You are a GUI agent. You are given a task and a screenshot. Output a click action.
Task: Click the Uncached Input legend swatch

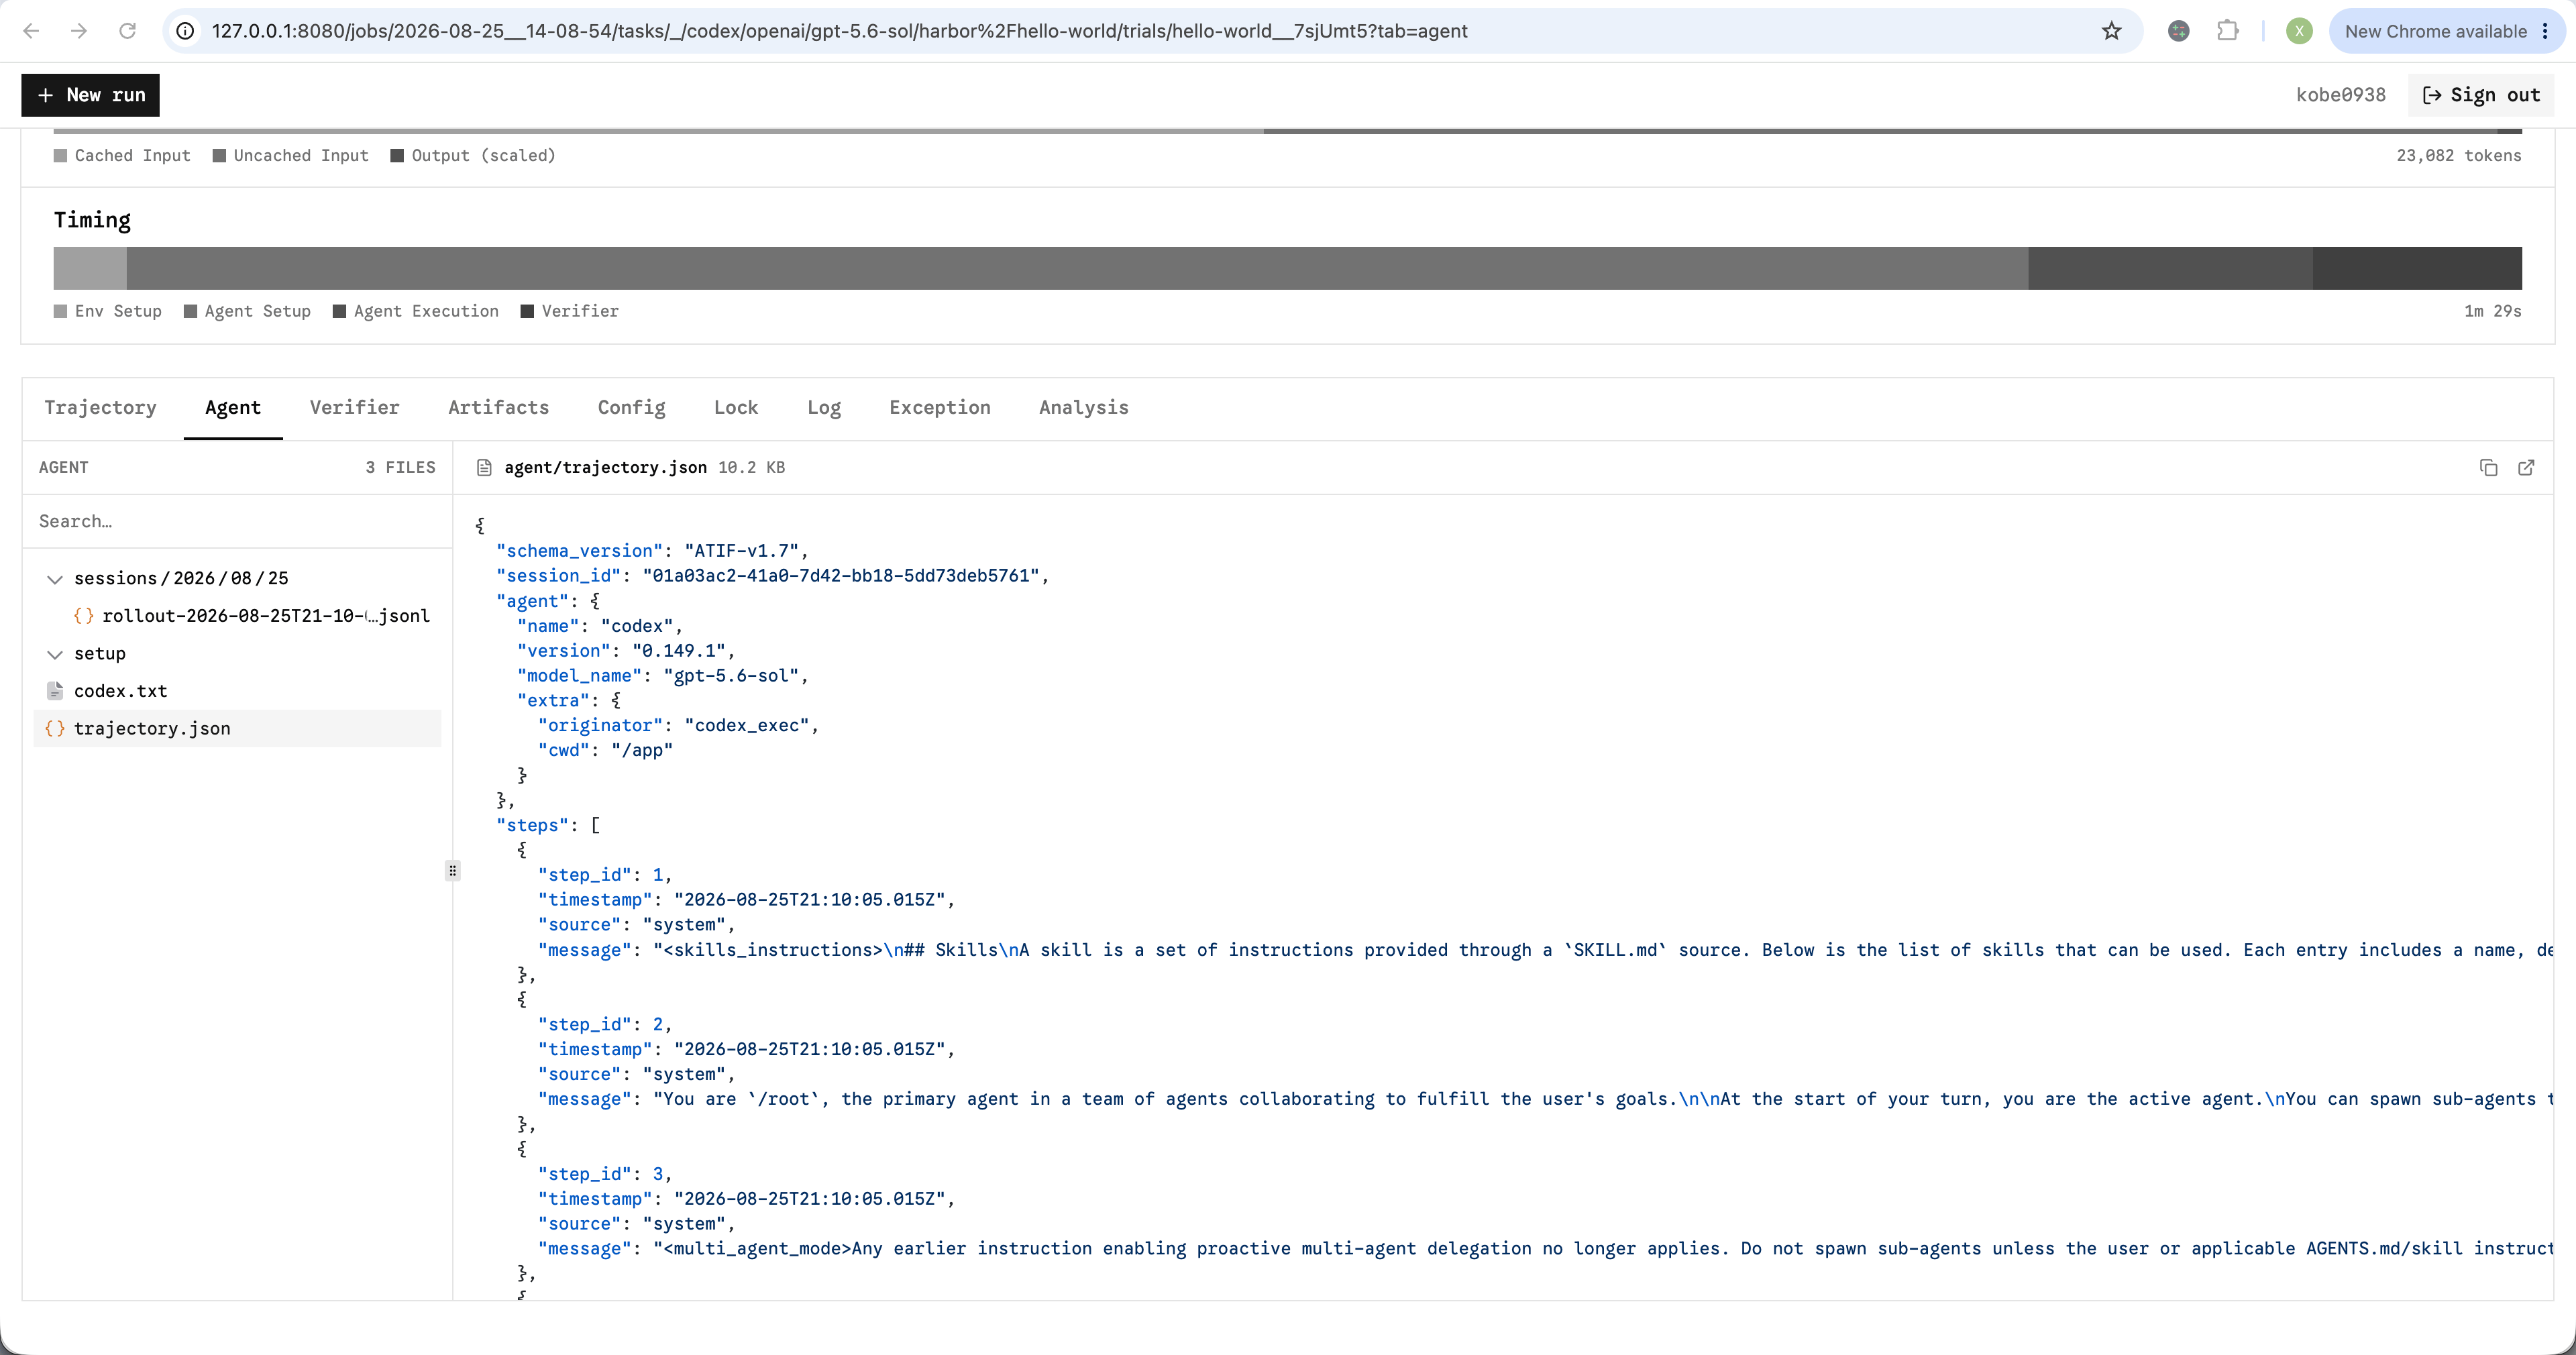tap(219, 156)
